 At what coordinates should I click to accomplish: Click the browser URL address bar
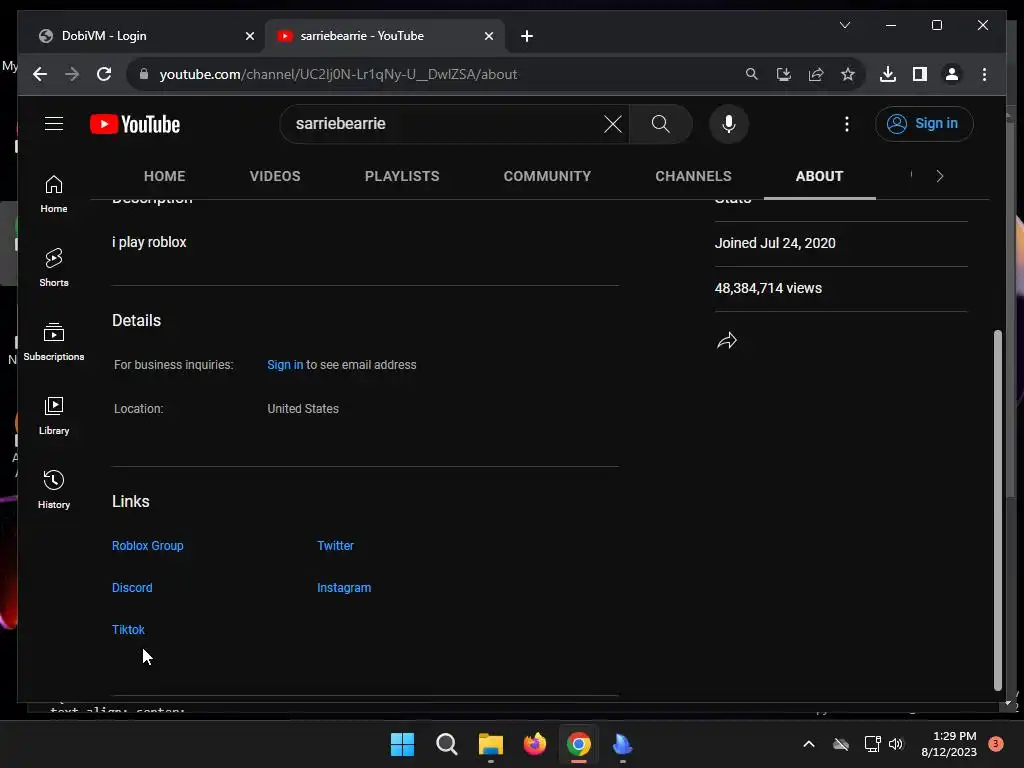(444, 74)
